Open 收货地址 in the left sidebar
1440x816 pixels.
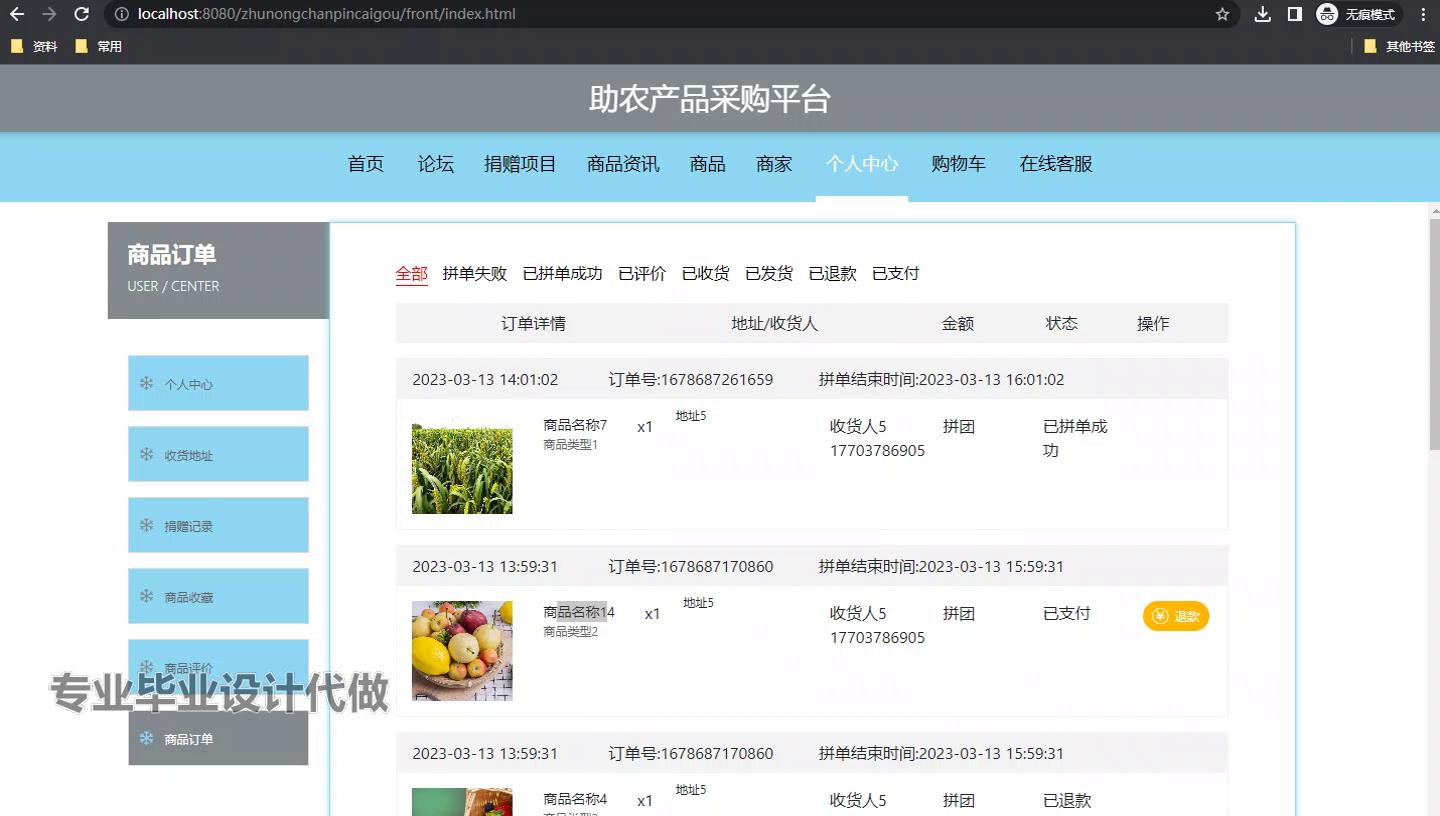point(218,454)
